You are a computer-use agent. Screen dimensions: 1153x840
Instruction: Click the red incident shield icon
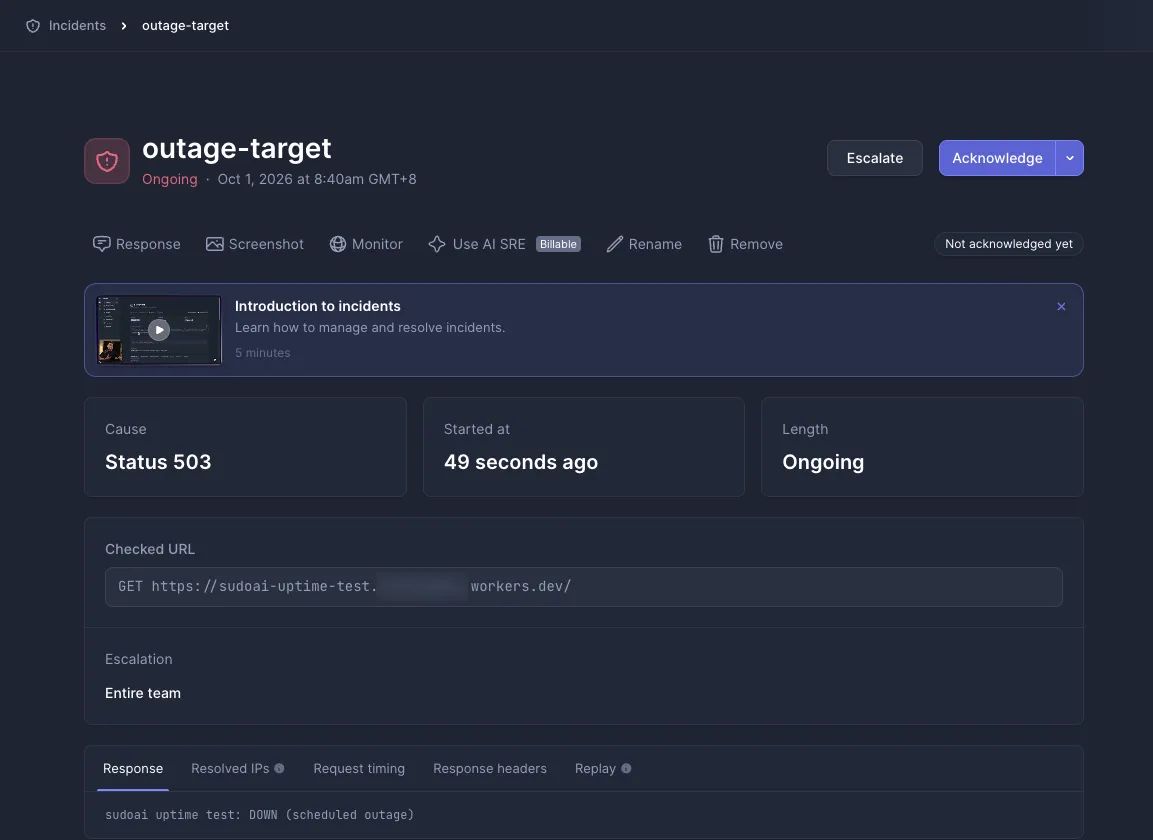107,161
